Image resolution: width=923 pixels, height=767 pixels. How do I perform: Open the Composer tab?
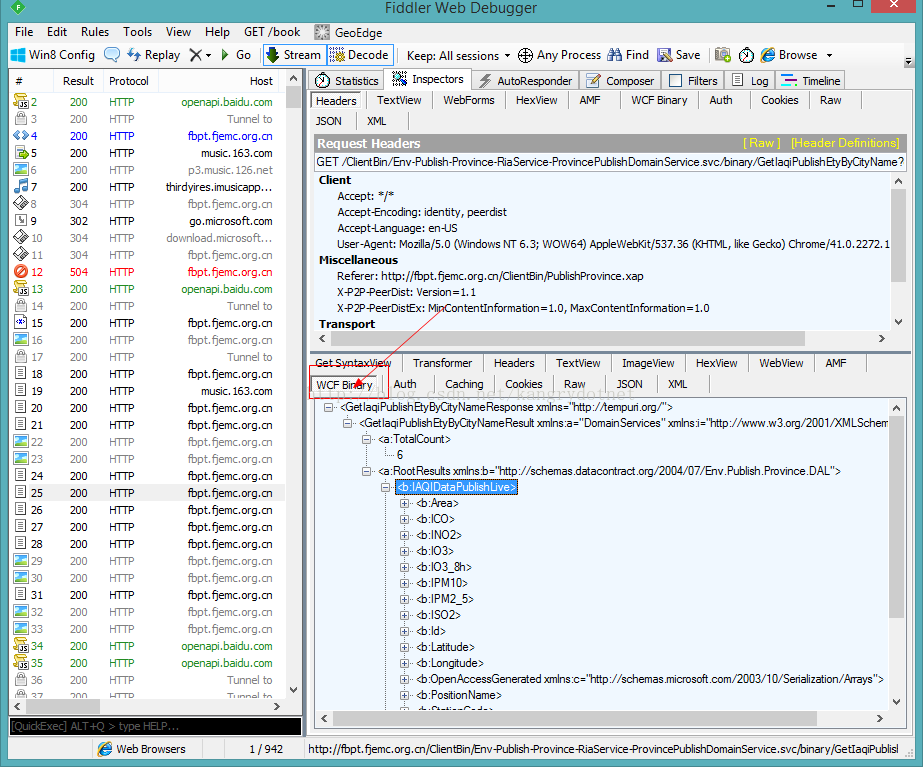pyautogui.click(x=620, y=81)
